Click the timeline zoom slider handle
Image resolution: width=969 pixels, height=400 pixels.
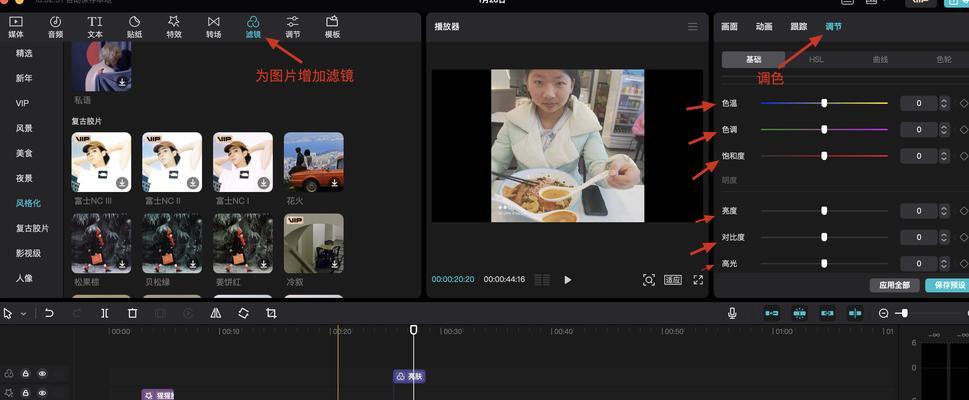click(904, 313)
